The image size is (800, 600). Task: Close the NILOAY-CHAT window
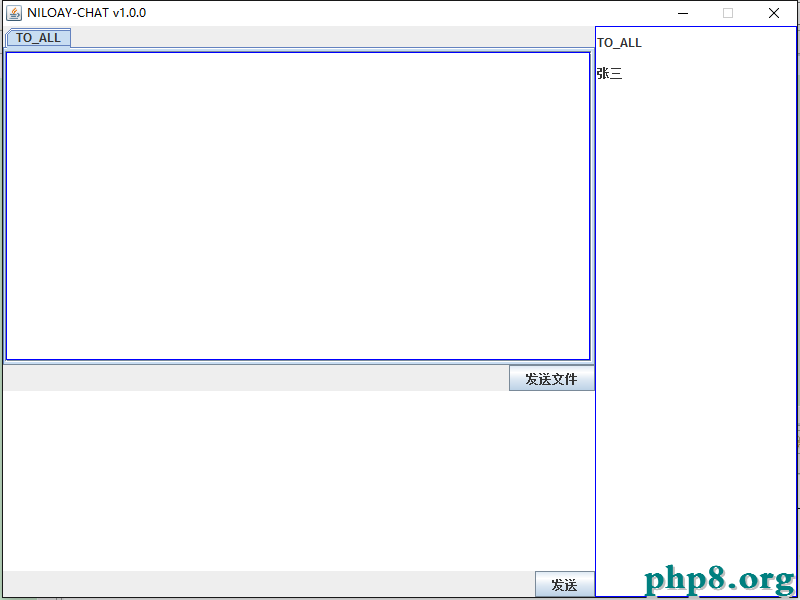[773, 13]
